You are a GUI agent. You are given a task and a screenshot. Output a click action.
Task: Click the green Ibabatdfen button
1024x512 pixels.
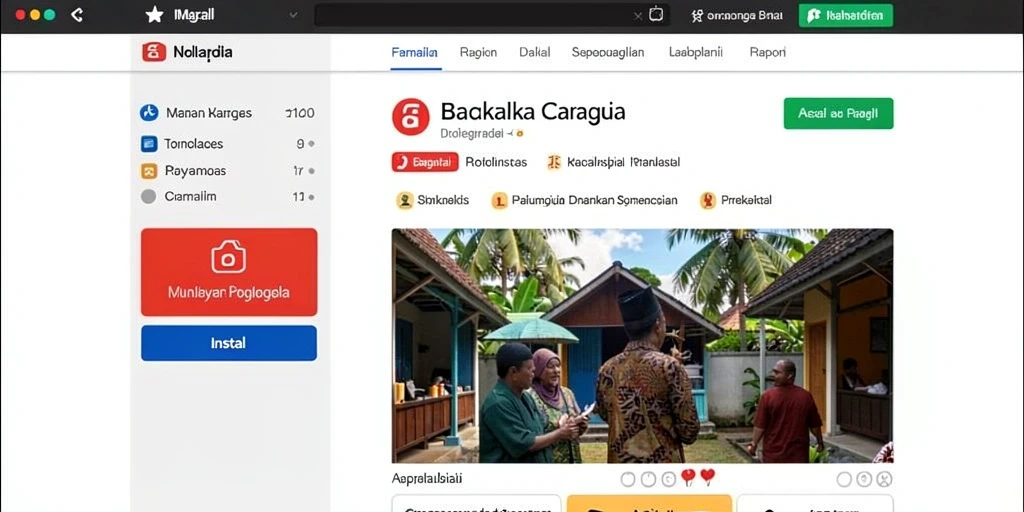[846, 16]
